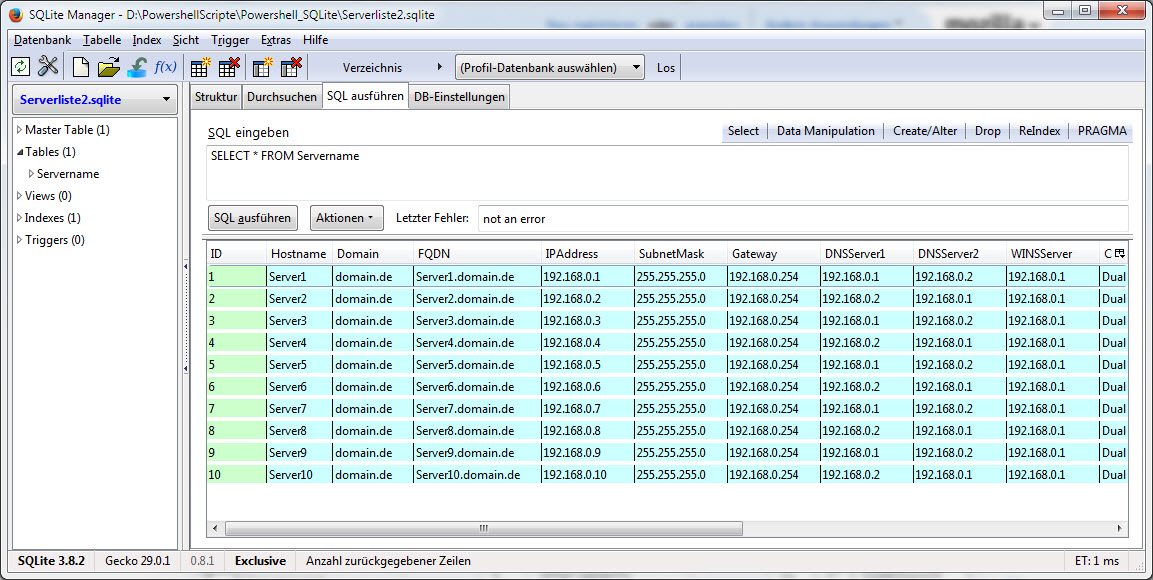Click the Refresh database toolbar icon

(21, 67)
